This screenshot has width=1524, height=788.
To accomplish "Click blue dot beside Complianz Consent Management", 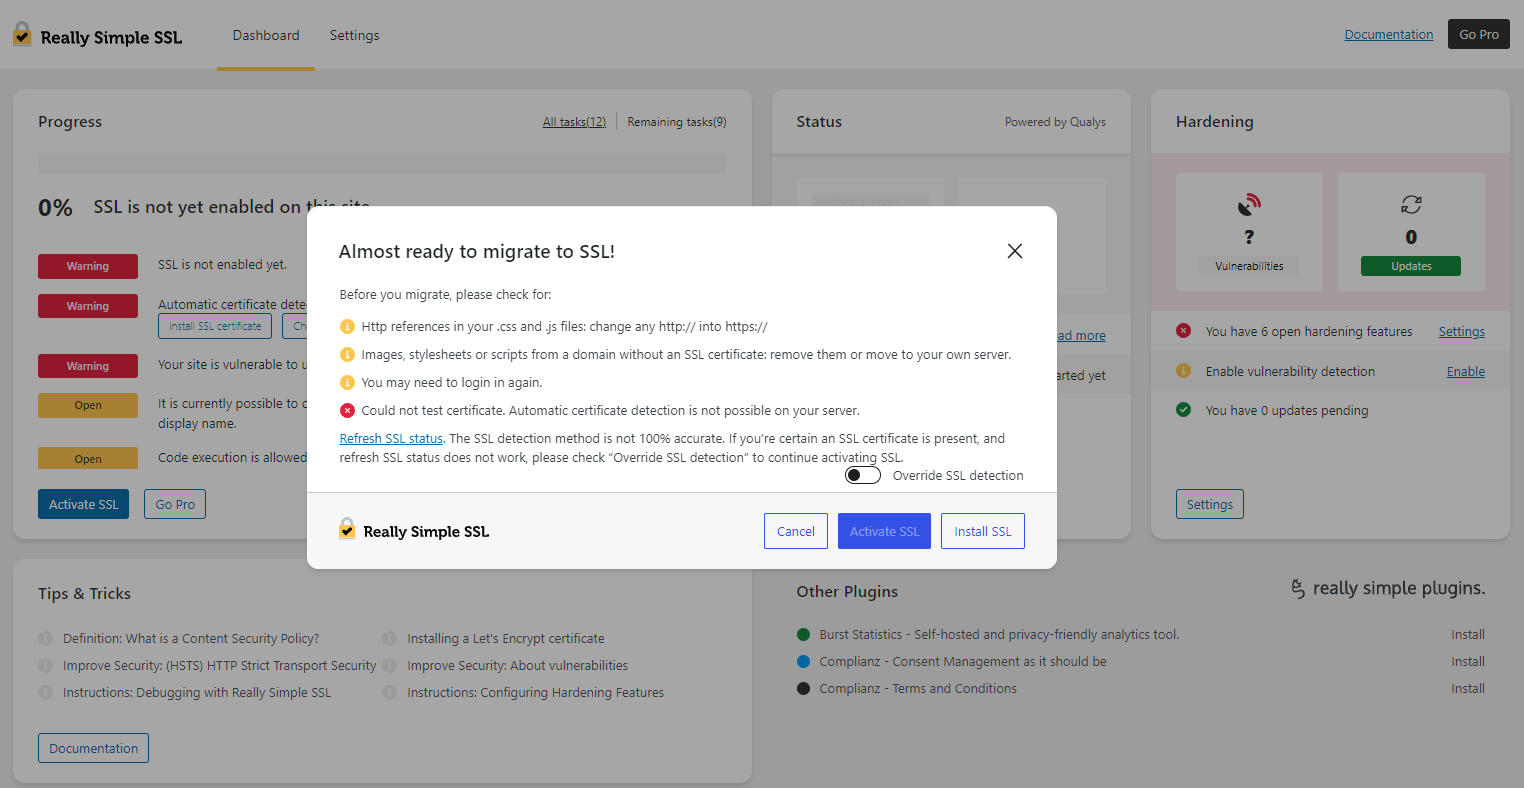I will coord(803,661).
